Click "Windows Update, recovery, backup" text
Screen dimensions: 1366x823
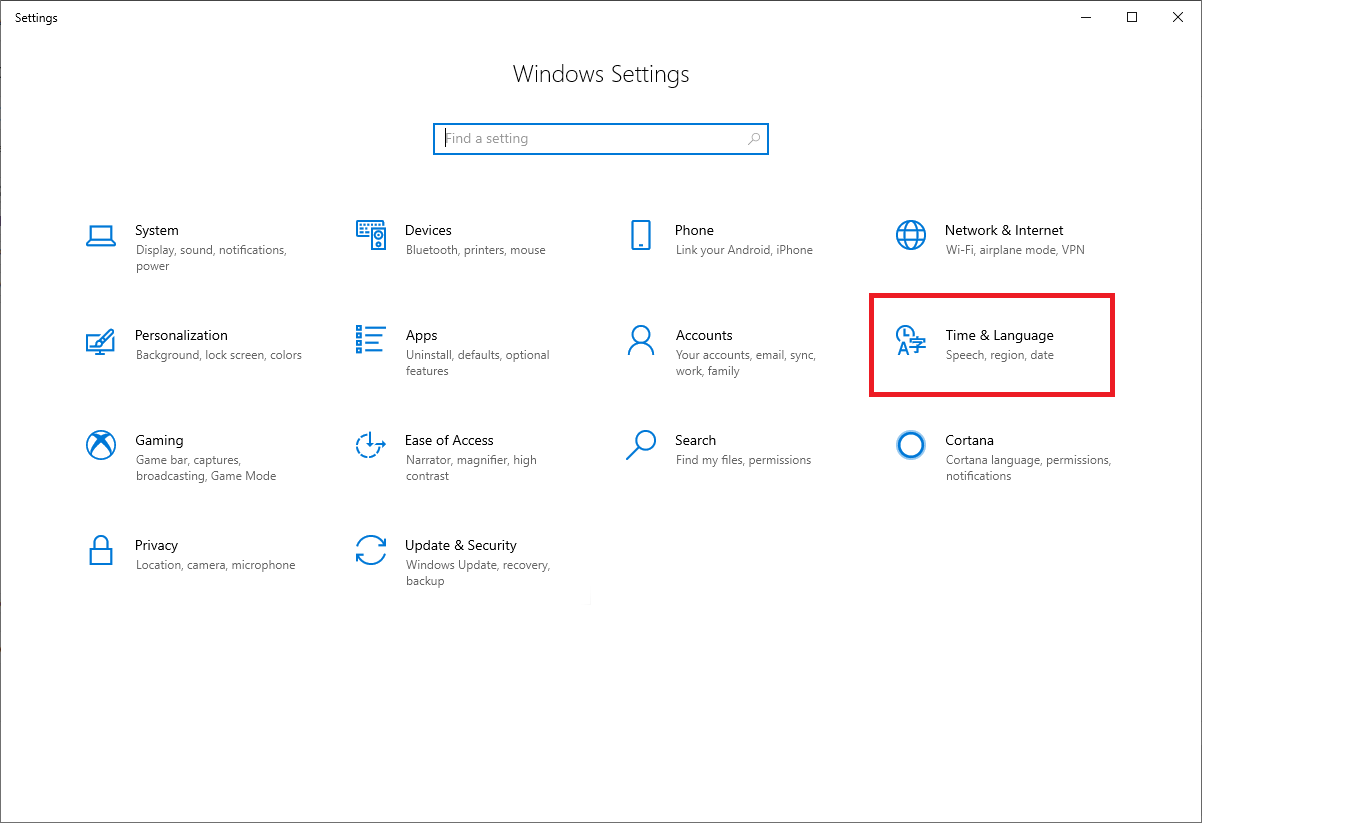(x=478, y=573)
